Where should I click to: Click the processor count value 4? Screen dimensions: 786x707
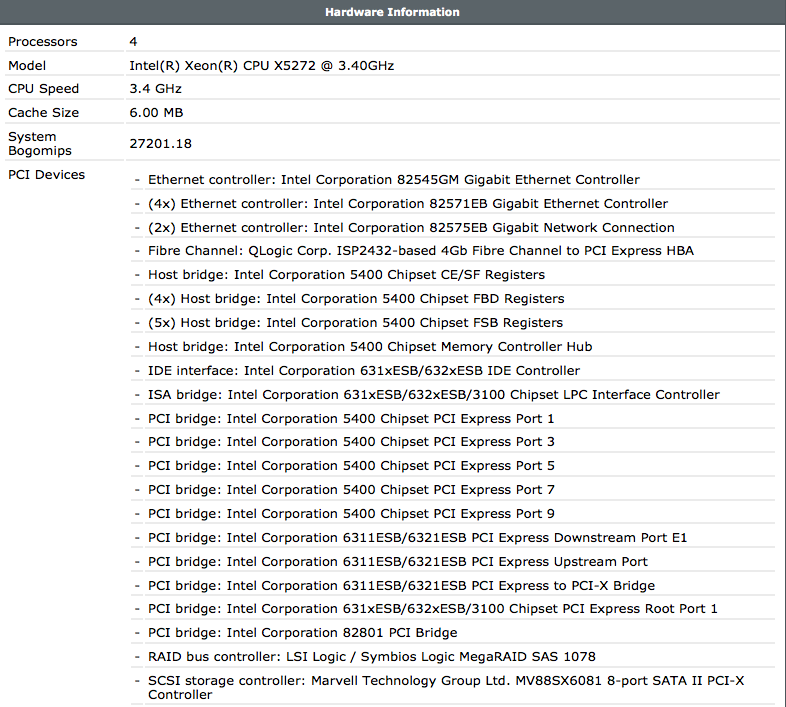pos(133,42)
